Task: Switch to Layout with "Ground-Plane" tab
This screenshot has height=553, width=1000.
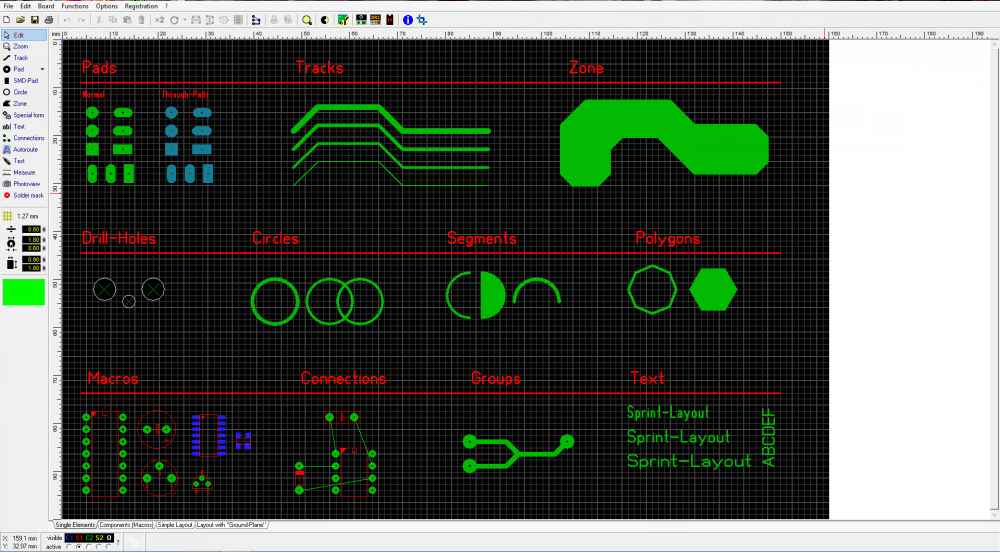Action: tap(231, 525)
